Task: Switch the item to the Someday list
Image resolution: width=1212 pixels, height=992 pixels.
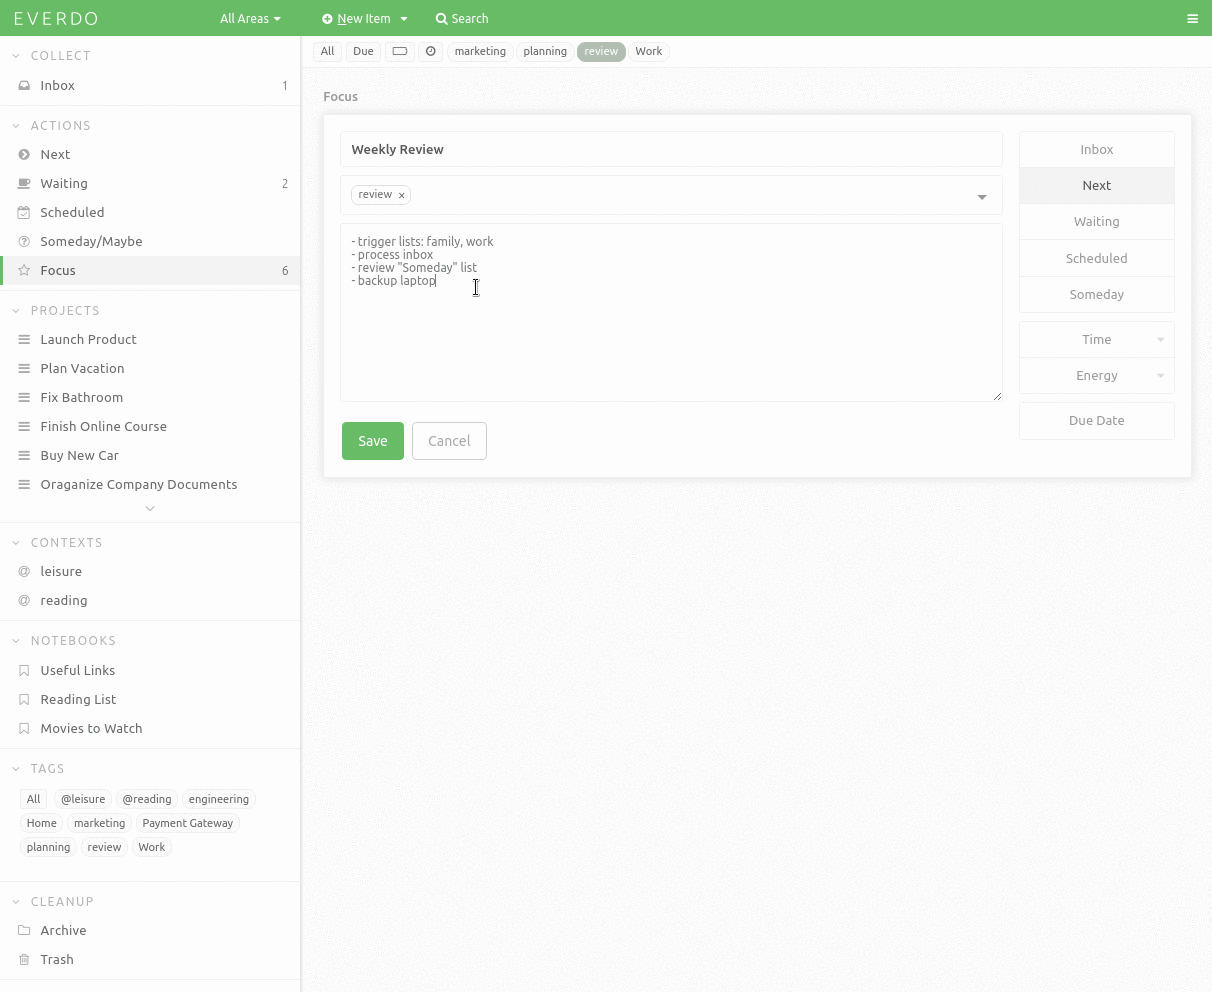Action: 1096,294
